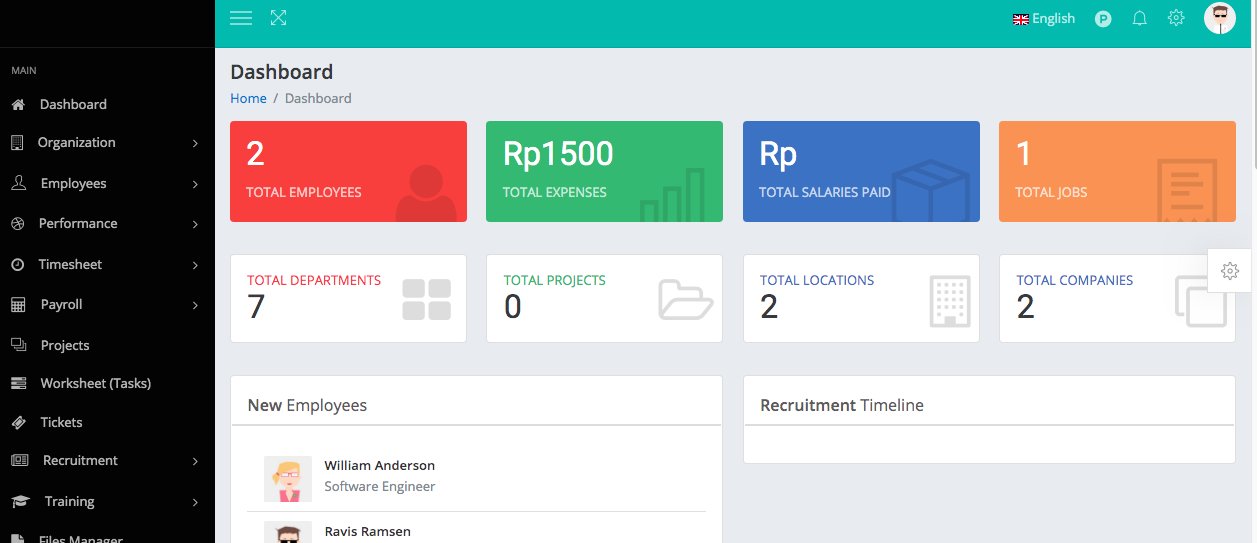Click William Anderson's avatar thumbnail
This screenshot has width=1257, height=543.
pyautogui.click(x=288, y=479)
